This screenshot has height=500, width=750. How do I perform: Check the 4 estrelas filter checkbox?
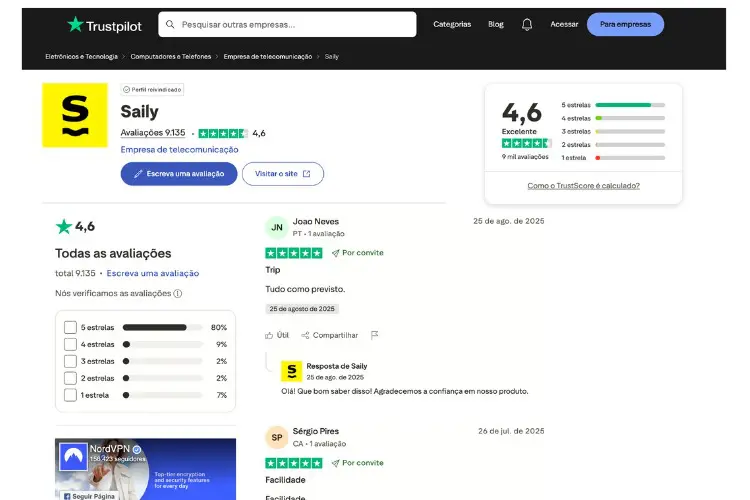click(x=70, y=344)
